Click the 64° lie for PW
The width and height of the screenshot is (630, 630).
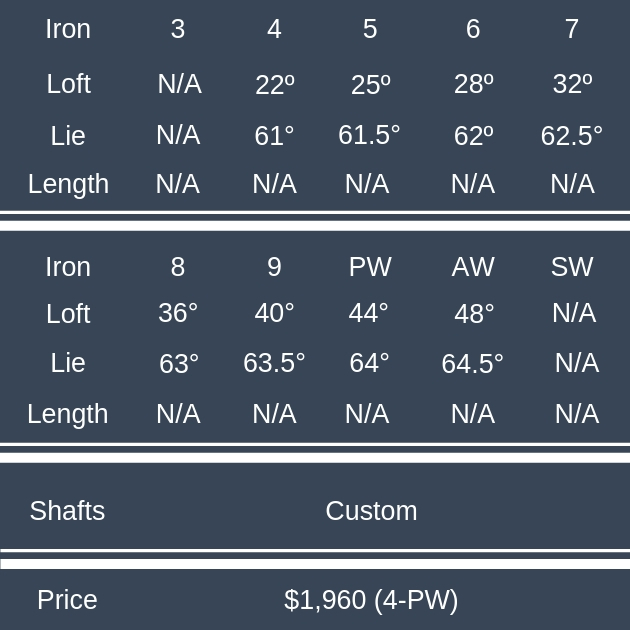click(369, 363)
